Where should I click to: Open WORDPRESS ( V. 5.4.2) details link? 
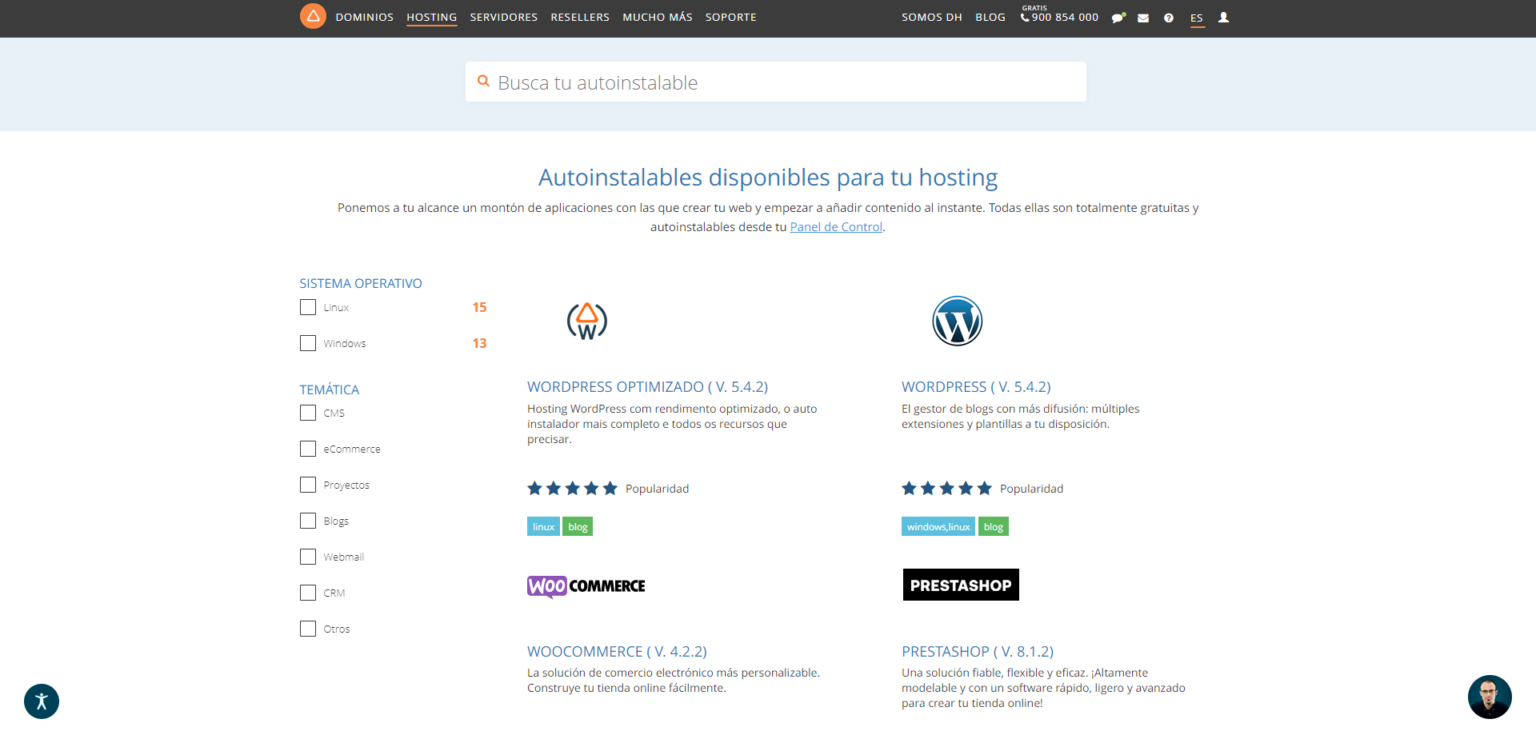click(x=975, y=386)
